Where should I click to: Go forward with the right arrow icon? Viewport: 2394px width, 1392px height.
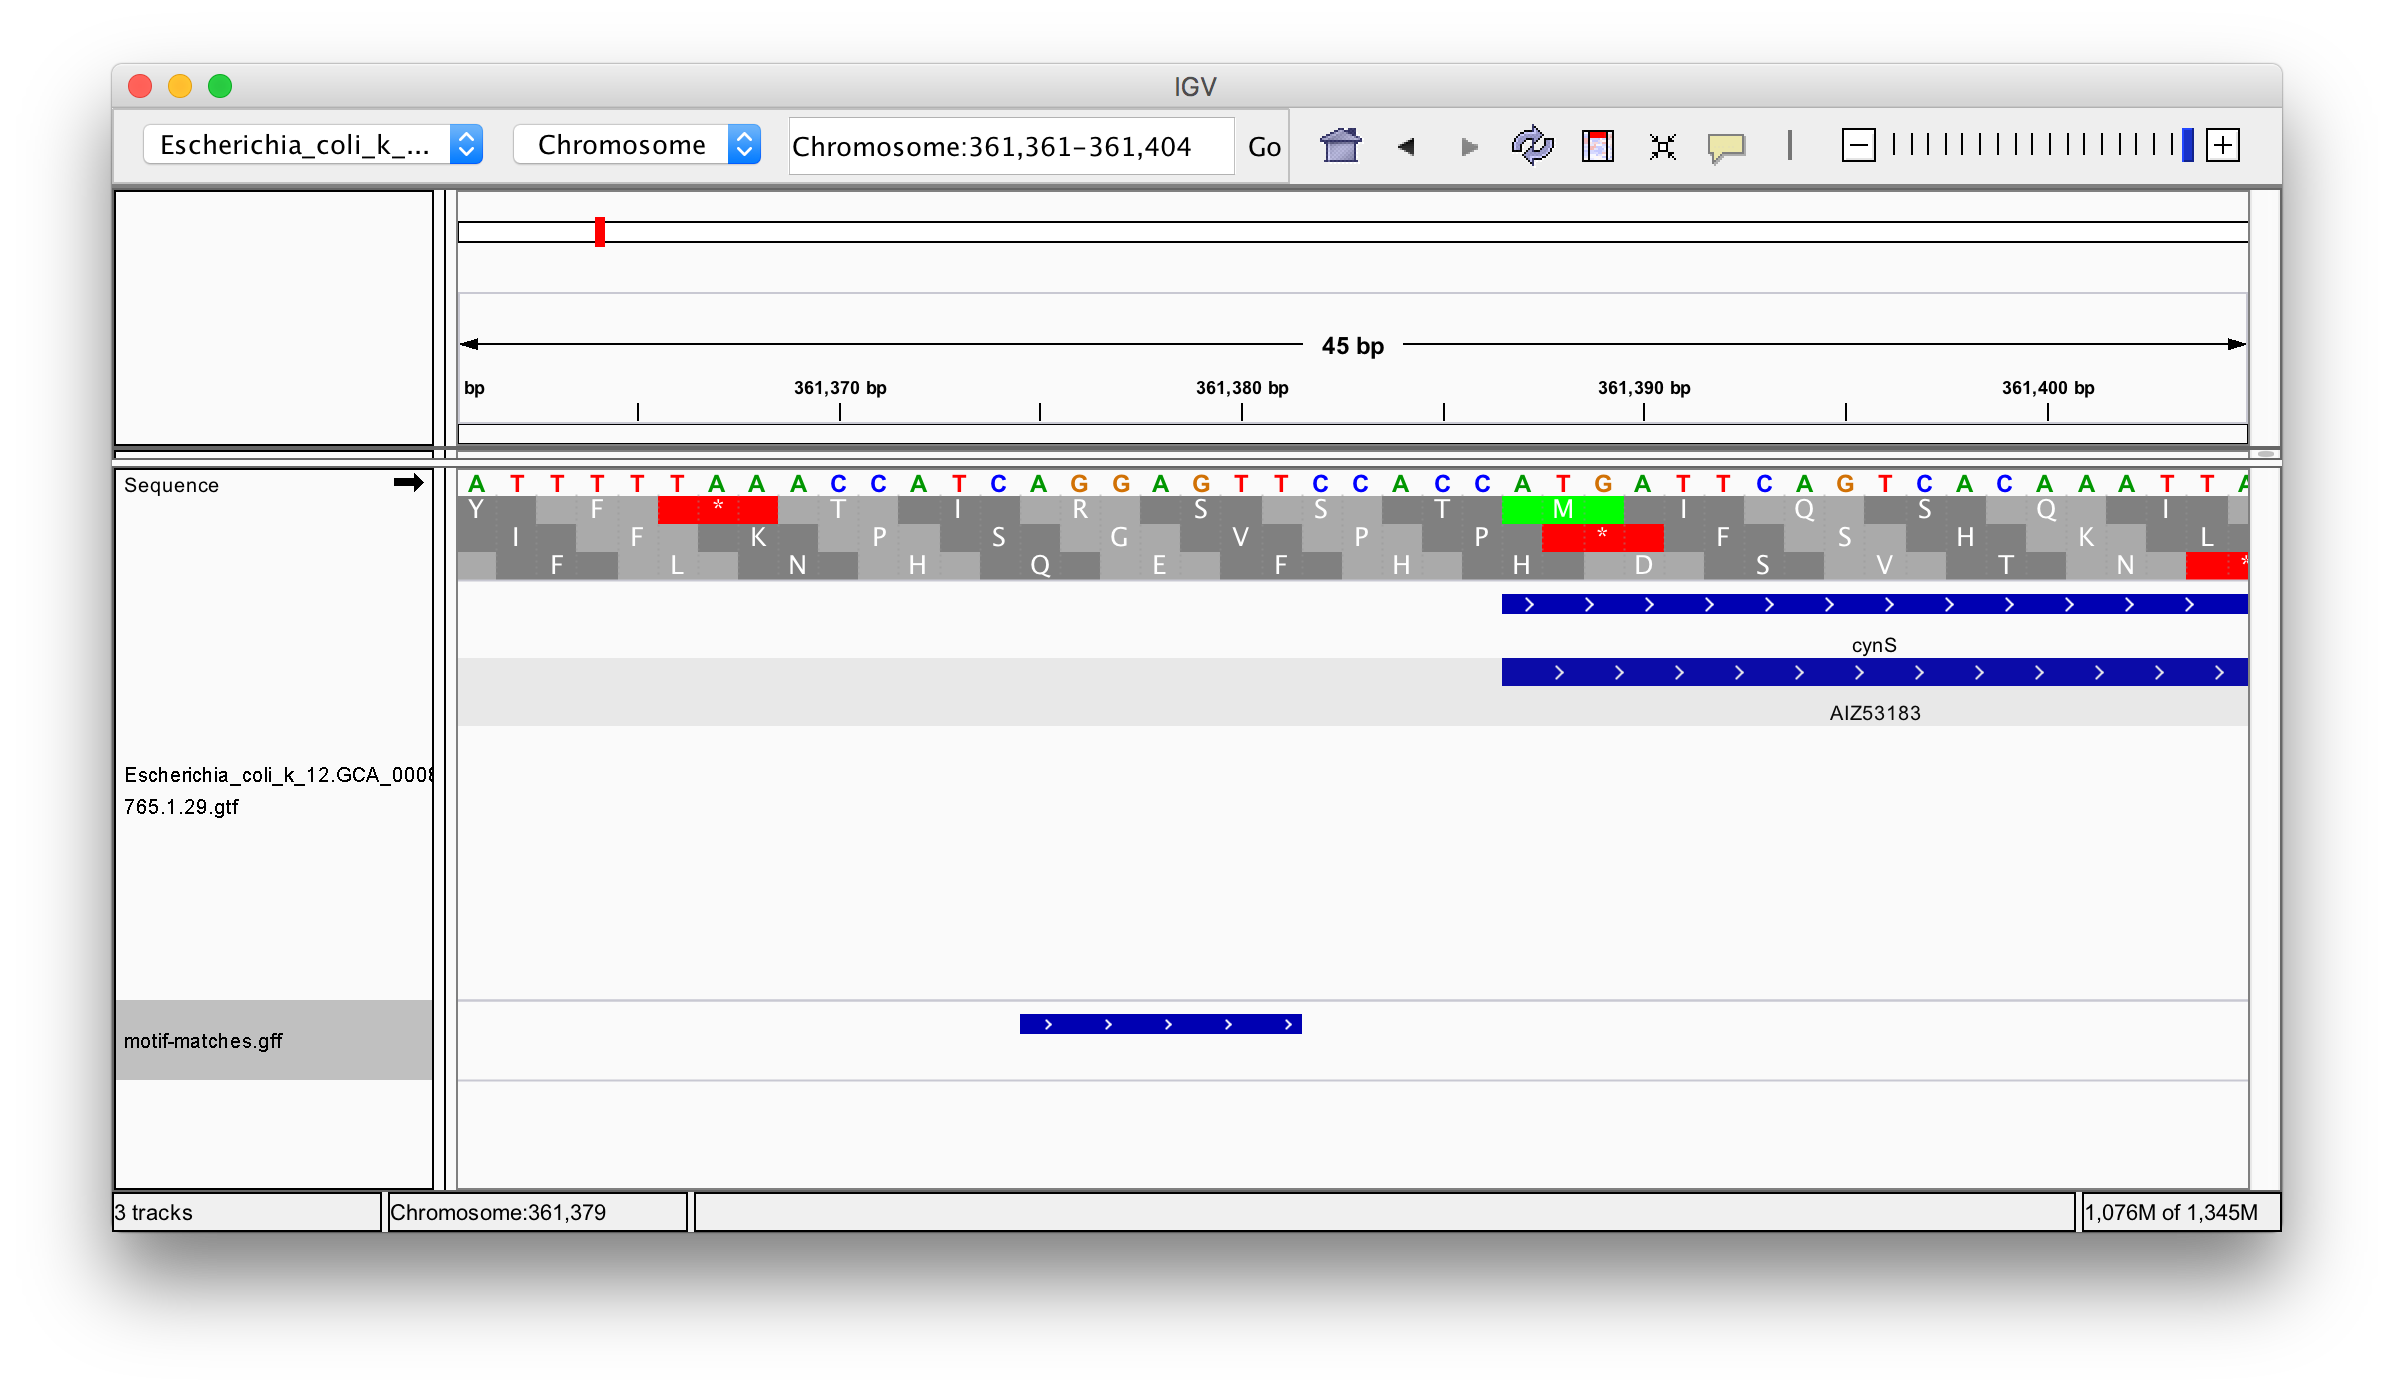click(x=1468, y=147)
